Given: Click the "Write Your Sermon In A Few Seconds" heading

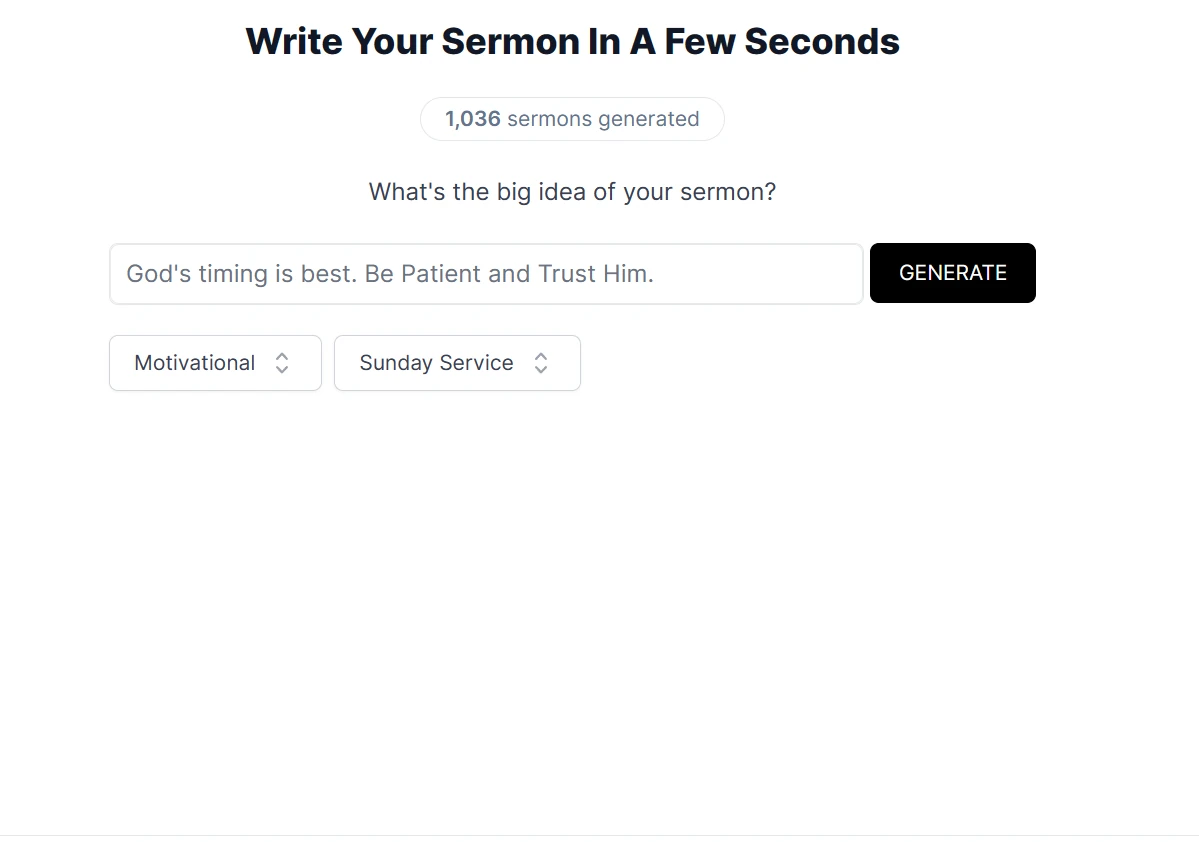Looking at the screenshot, I should coord(572,42).
